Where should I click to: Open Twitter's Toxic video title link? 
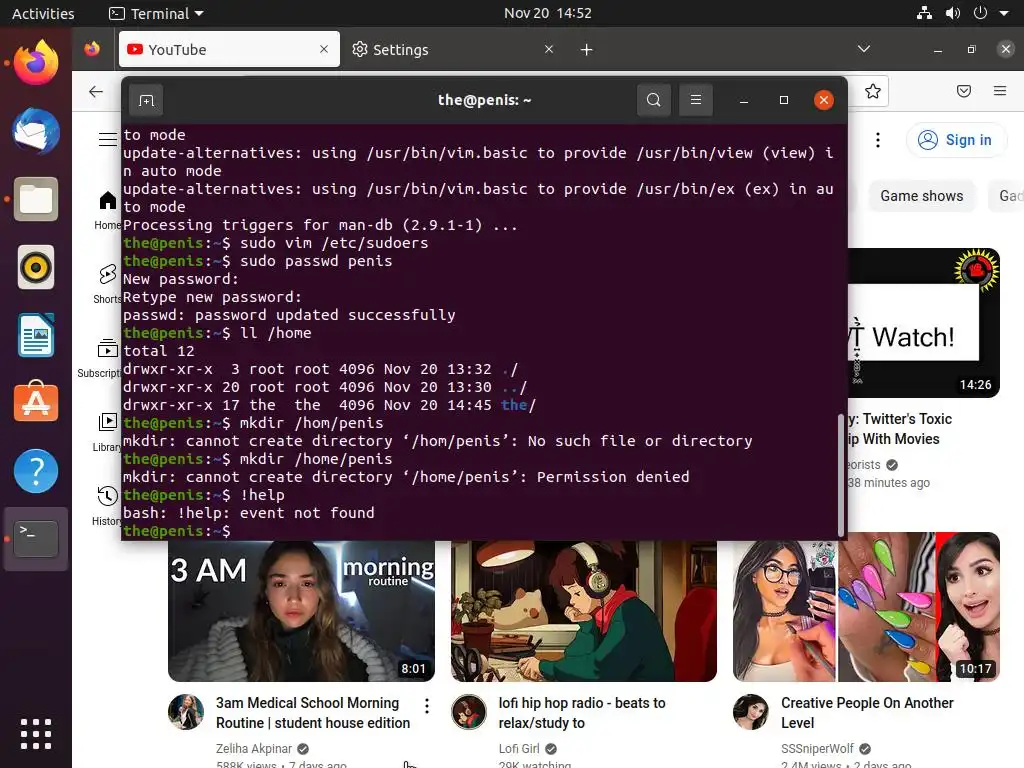[899, 429]
